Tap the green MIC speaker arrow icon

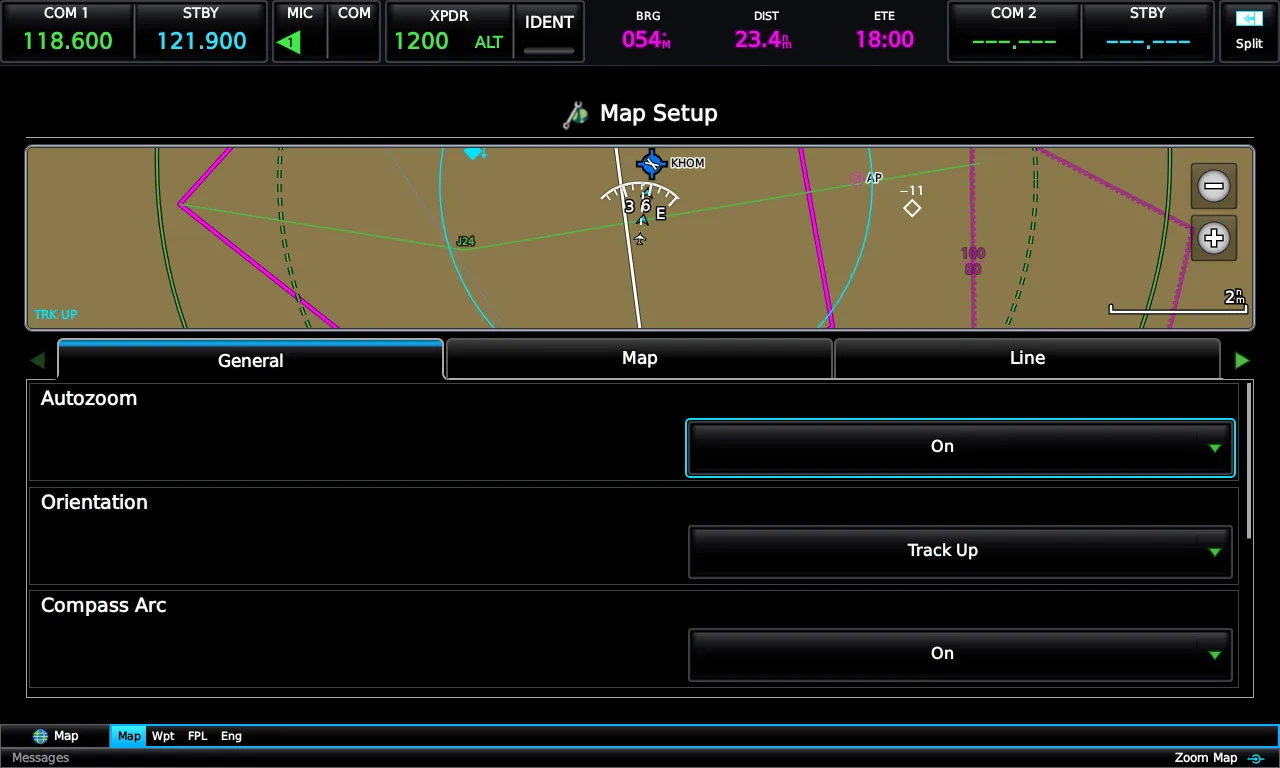289,43
